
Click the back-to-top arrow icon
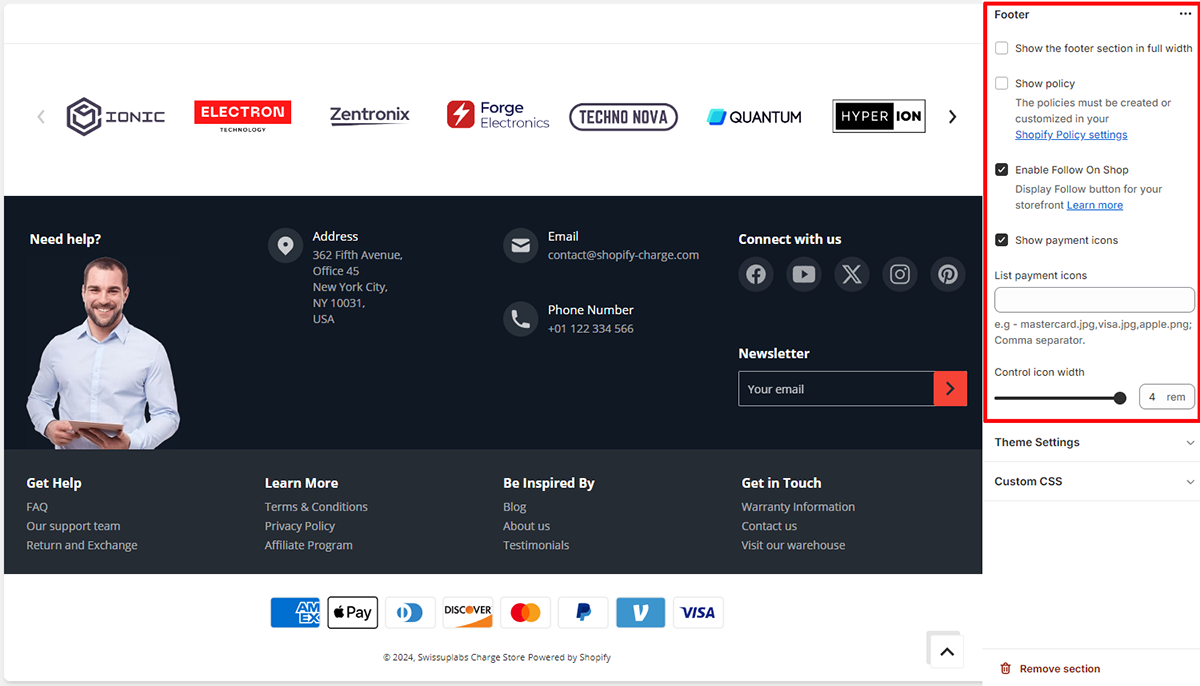pos(945,650)
